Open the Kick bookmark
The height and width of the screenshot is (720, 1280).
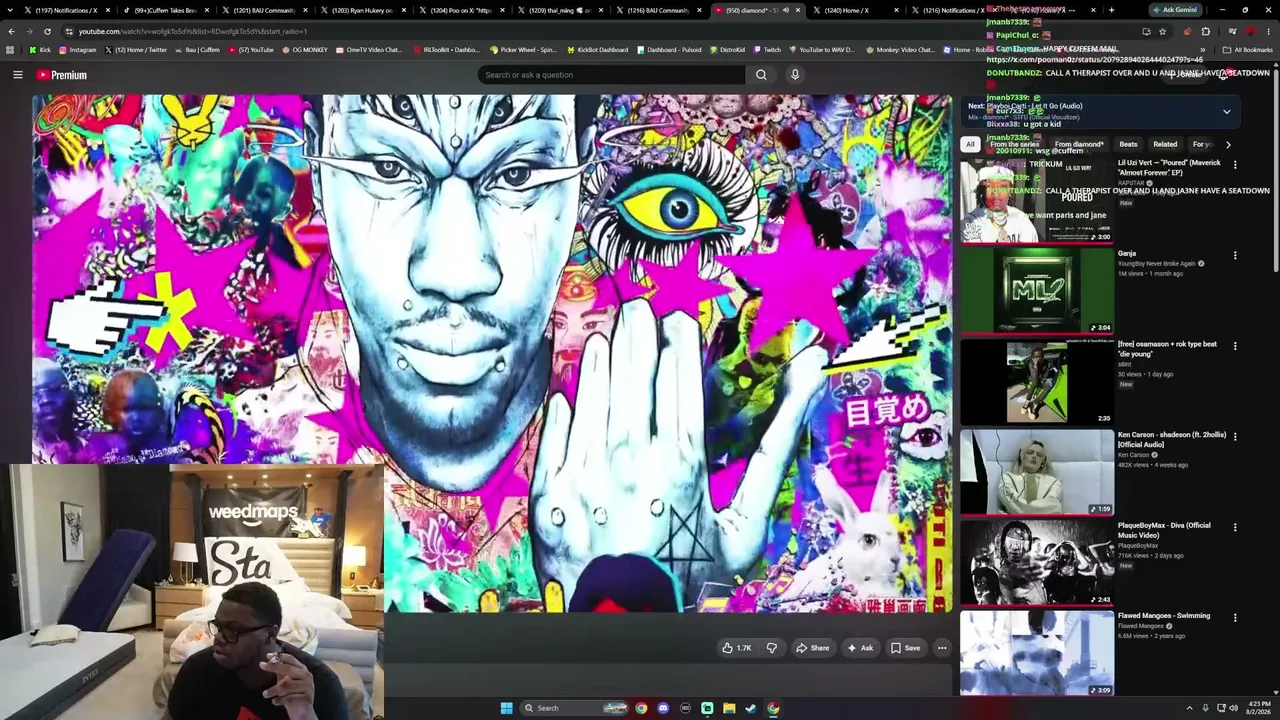tap(40, 49)
